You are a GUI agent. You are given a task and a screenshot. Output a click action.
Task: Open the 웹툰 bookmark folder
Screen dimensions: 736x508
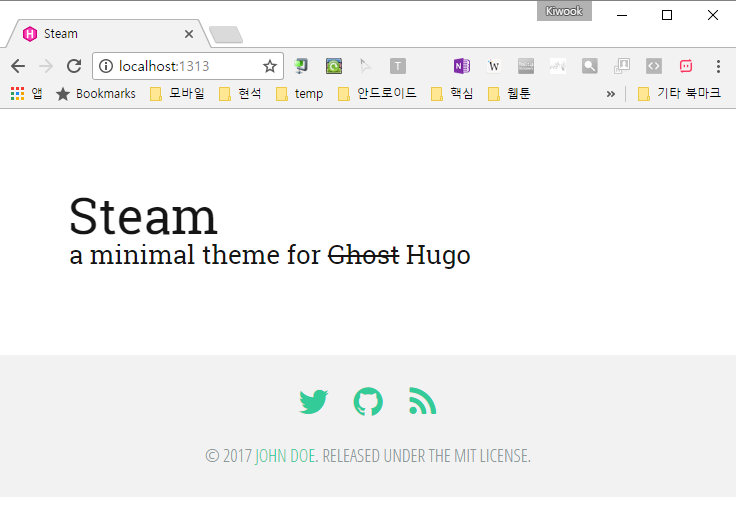[x=509, y=93]
